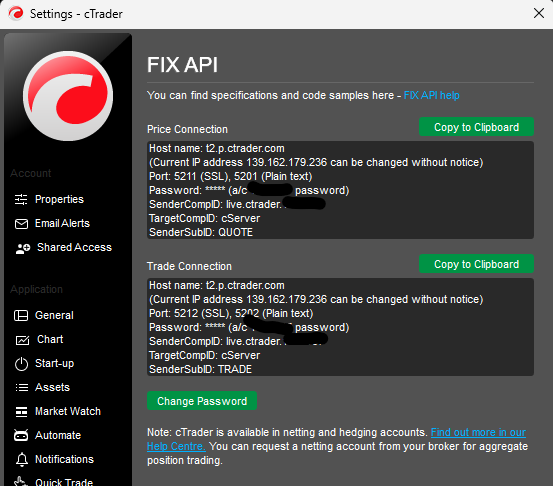Open Notifications settings section
This screenshot has height=486, width=553.
click(65, 459)
